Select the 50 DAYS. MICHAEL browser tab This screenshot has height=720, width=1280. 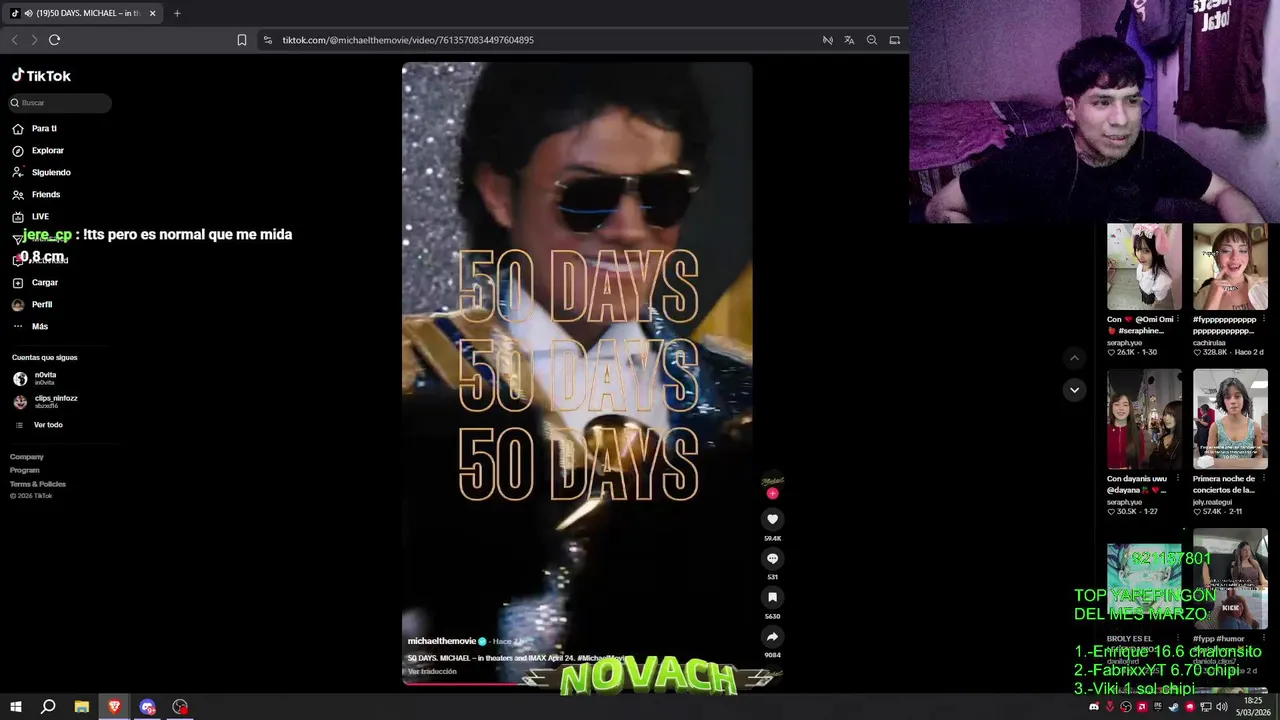coord(84,13)
